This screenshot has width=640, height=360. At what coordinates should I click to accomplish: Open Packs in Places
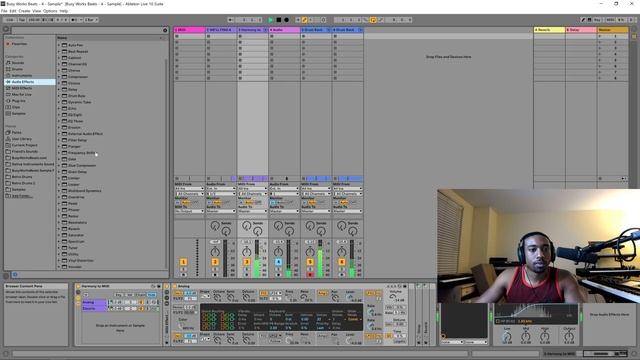(x=16, y=132)
